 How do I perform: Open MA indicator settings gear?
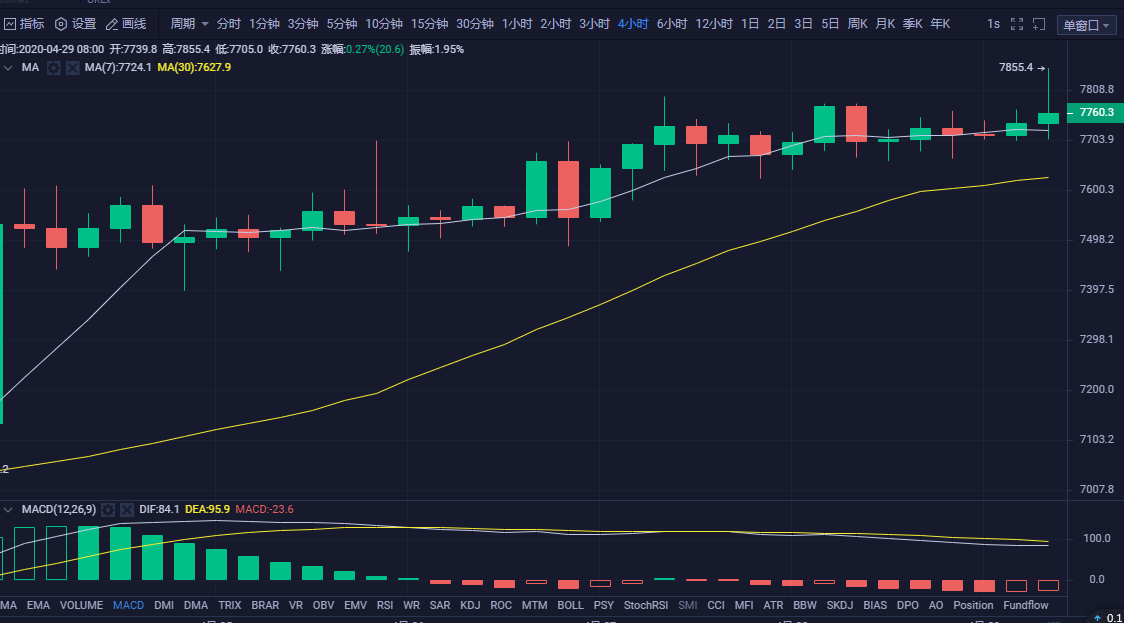(x=54, y=67)
